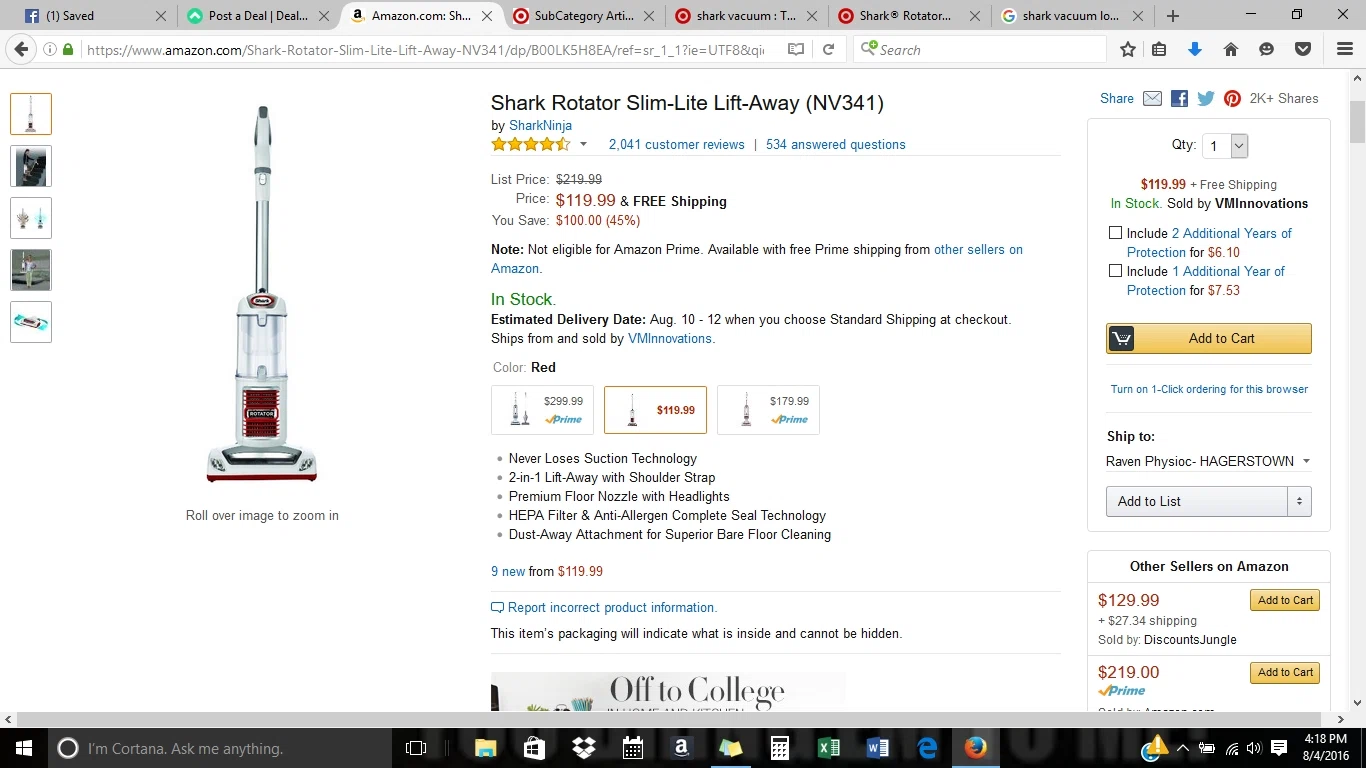Select the second product thumbnail image
1366x768 pixels.
31,166
